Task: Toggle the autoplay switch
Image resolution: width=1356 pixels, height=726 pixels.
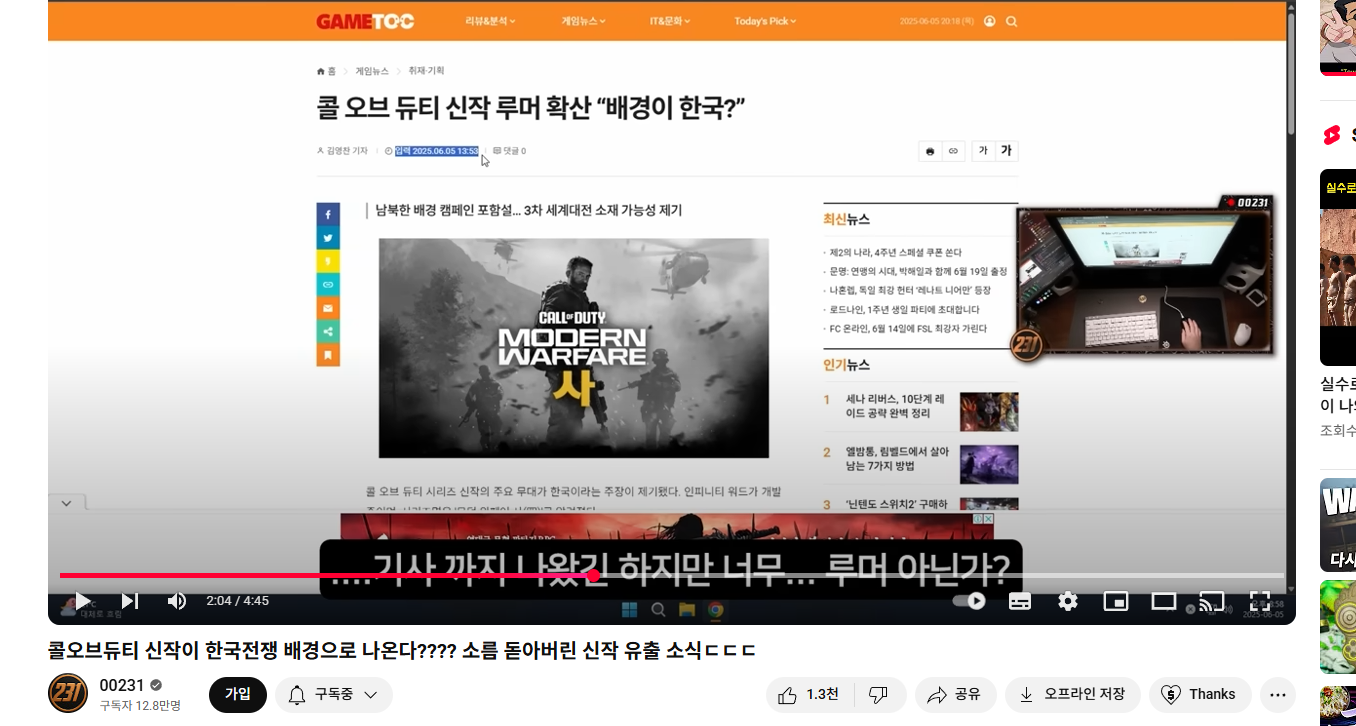Action: point(968,601)
